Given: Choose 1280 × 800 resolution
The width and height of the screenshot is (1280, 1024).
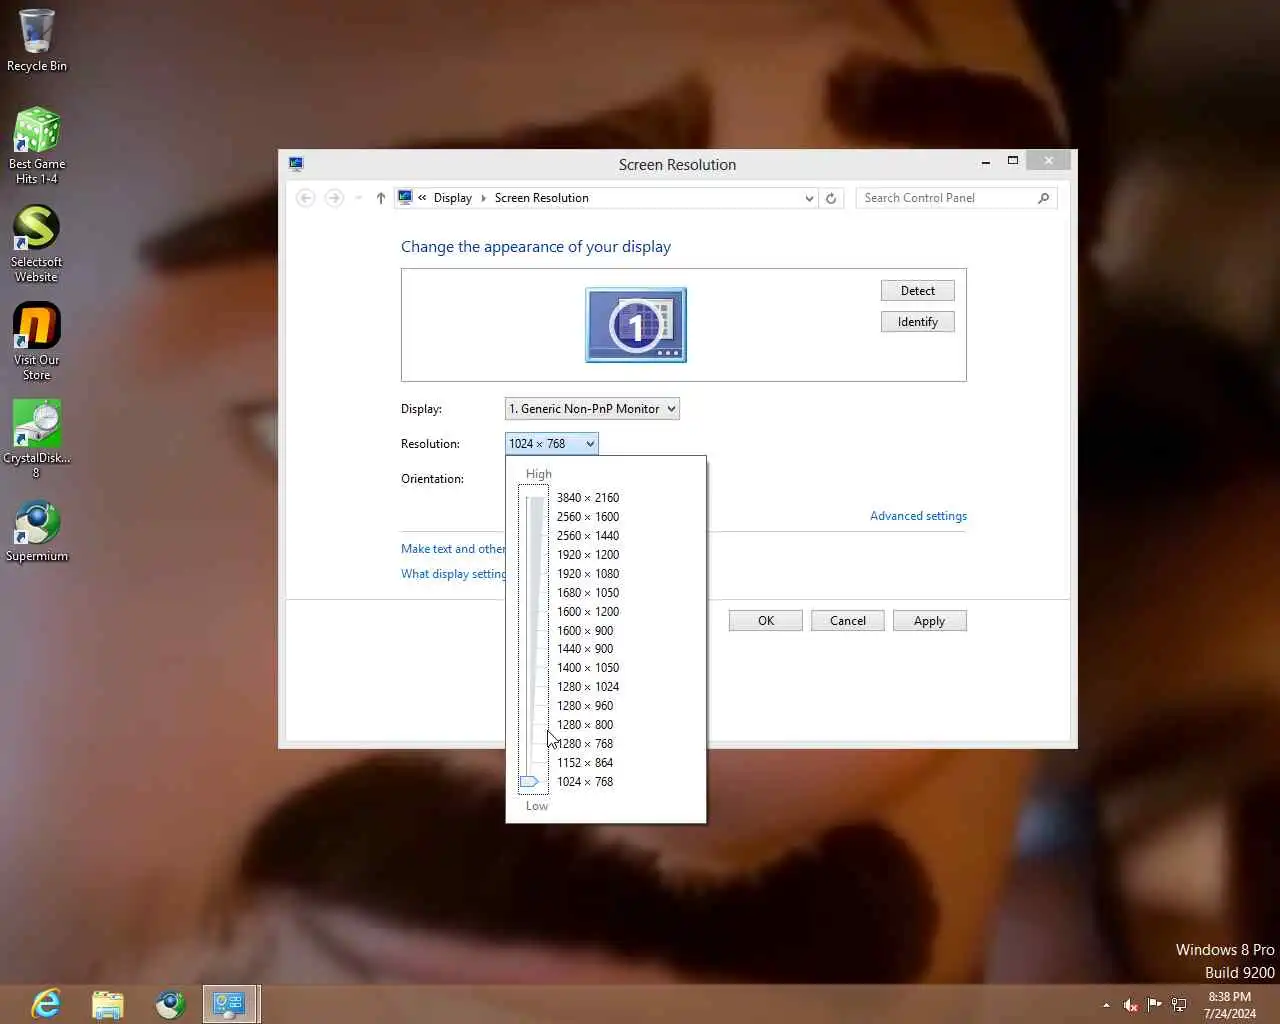Looking at the screenshot, I should coord(585,725).
